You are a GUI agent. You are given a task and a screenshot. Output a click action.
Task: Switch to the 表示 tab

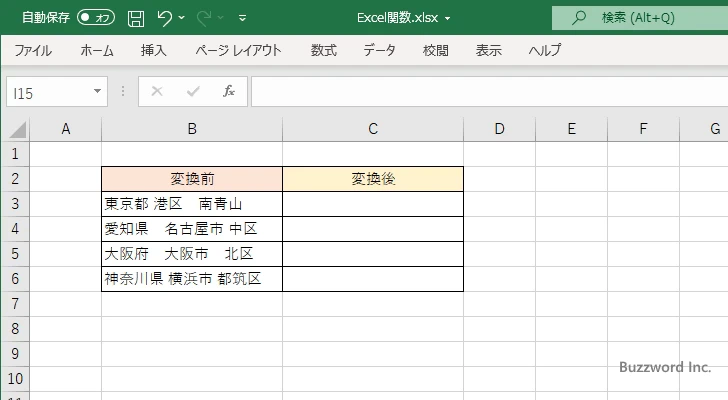coord(488,50)
